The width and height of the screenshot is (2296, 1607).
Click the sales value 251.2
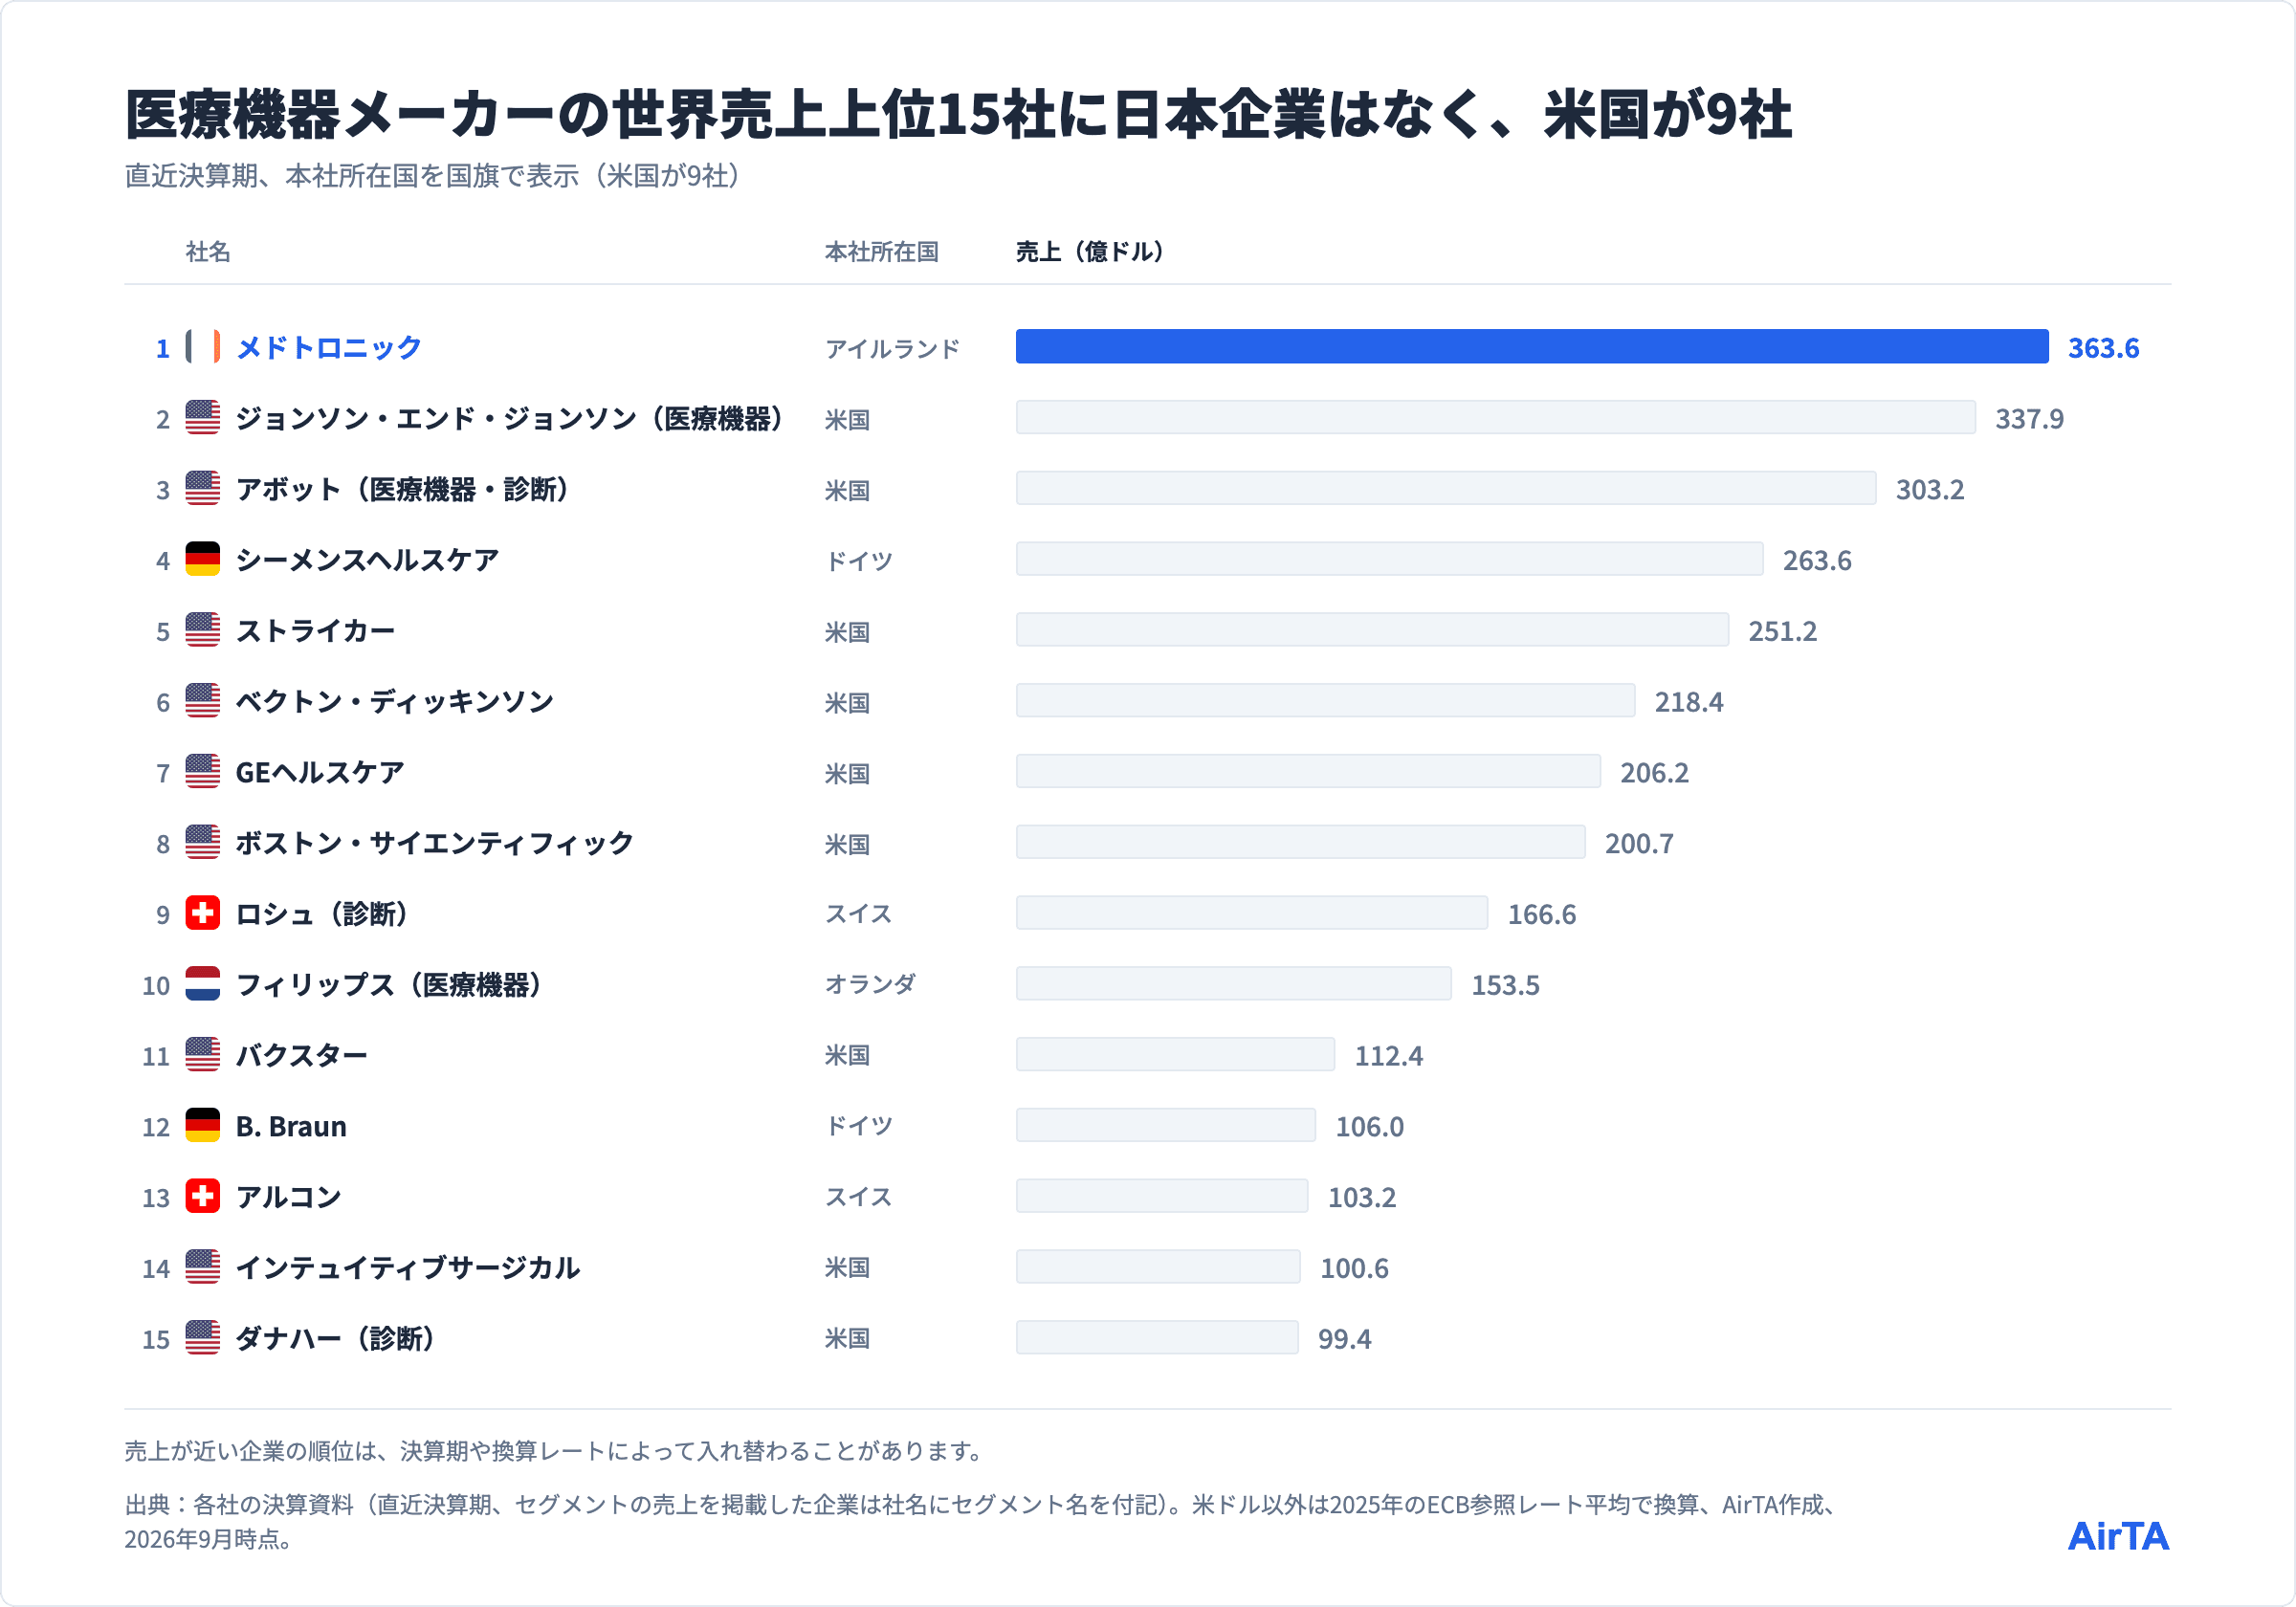1783,631
